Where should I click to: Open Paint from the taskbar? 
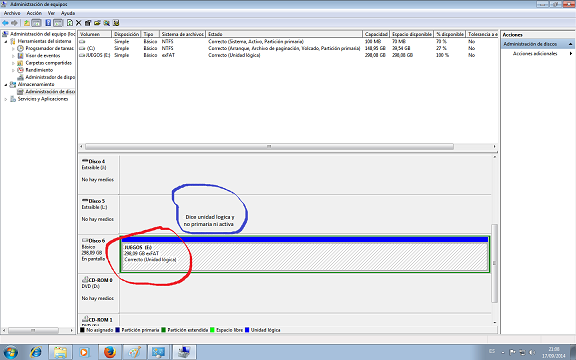click(x=134, y=352)
